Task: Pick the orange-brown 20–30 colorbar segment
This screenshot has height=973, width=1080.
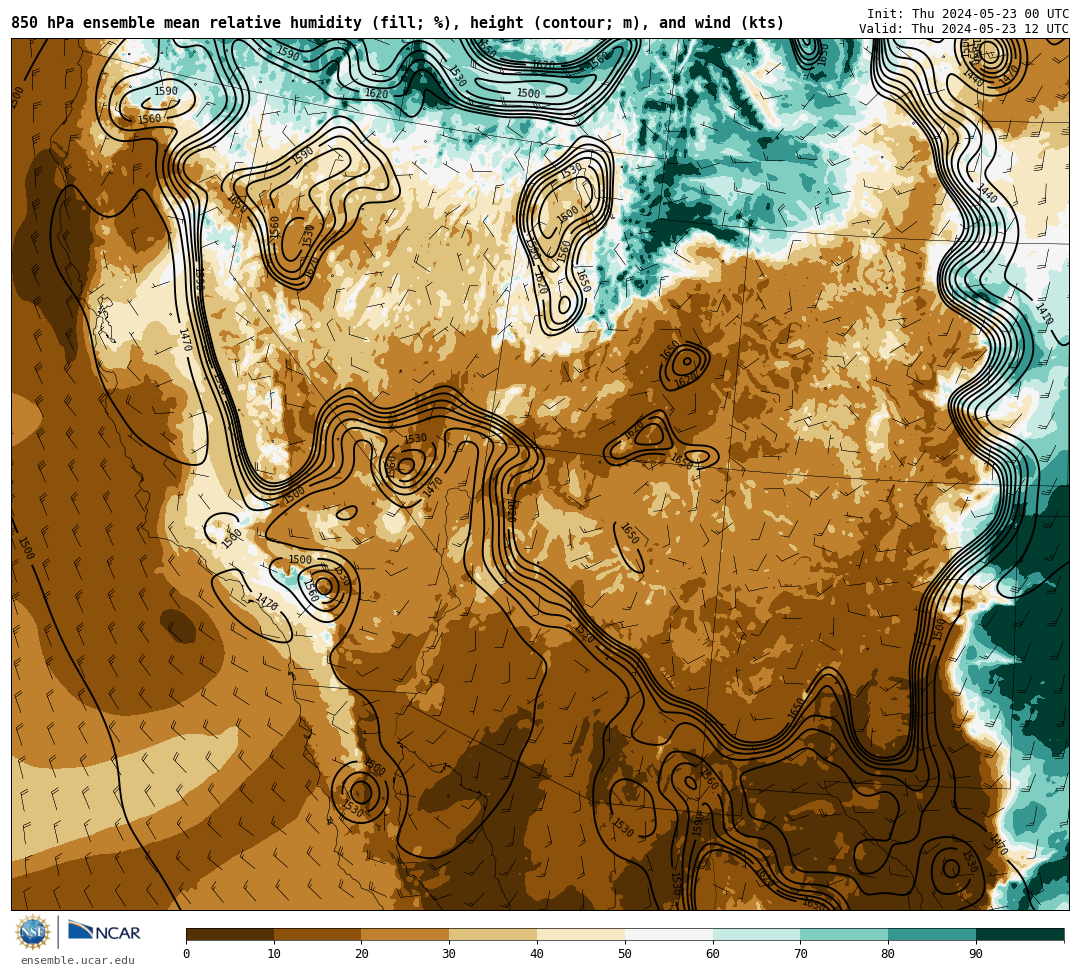Action: click(406, 934)
